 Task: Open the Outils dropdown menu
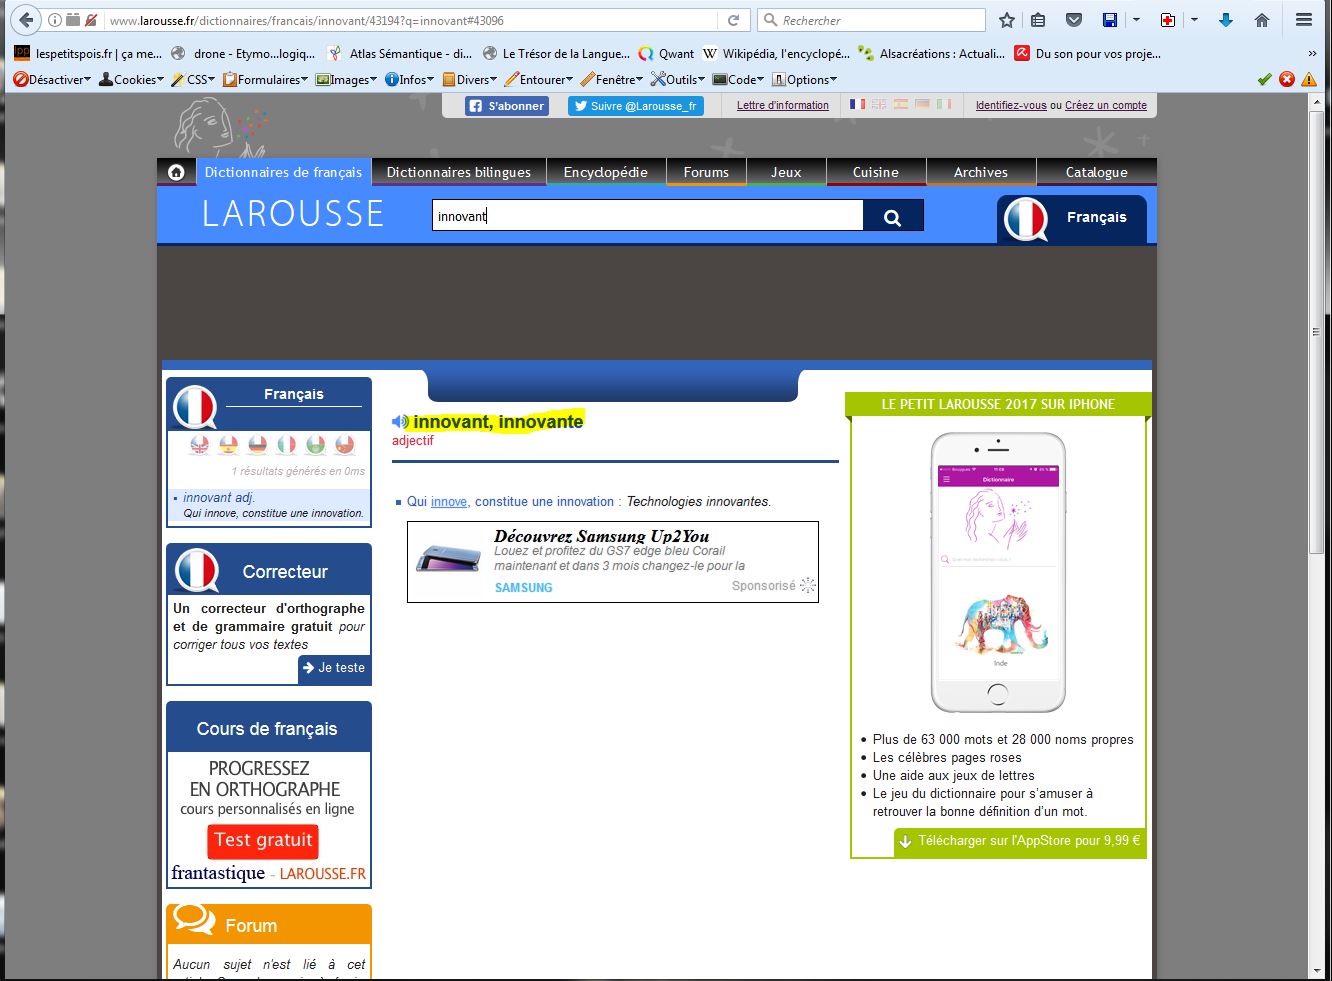coord(678,80)
